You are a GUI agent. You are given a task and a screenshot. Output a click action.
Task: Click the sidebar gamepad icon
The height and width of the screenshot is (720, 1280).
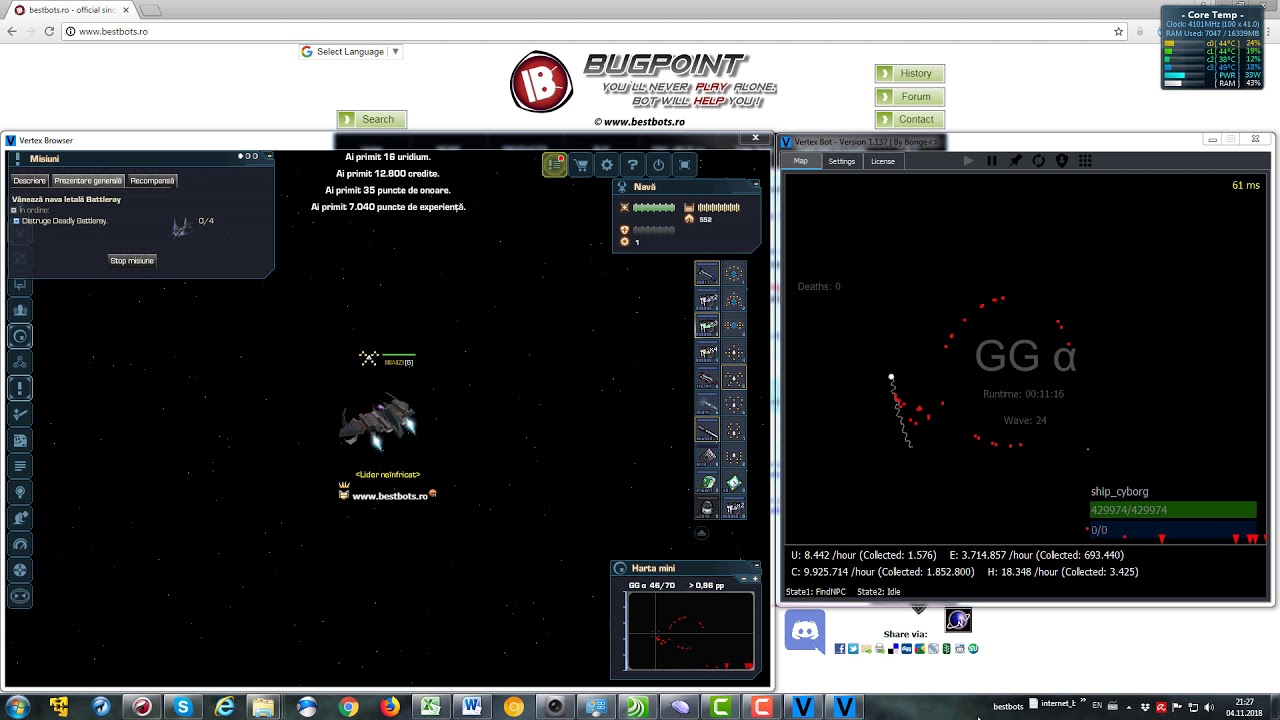click(x=20, y=596)
